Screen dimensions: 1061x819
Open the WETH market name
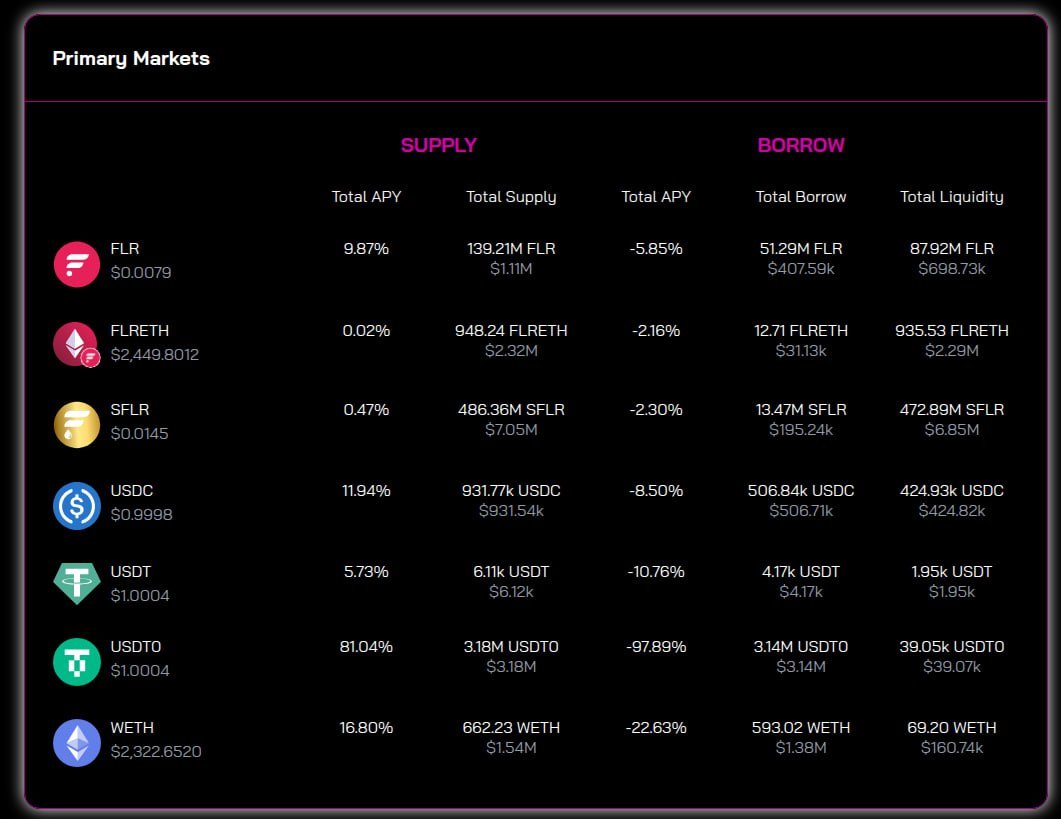click(x=132, y=728)
